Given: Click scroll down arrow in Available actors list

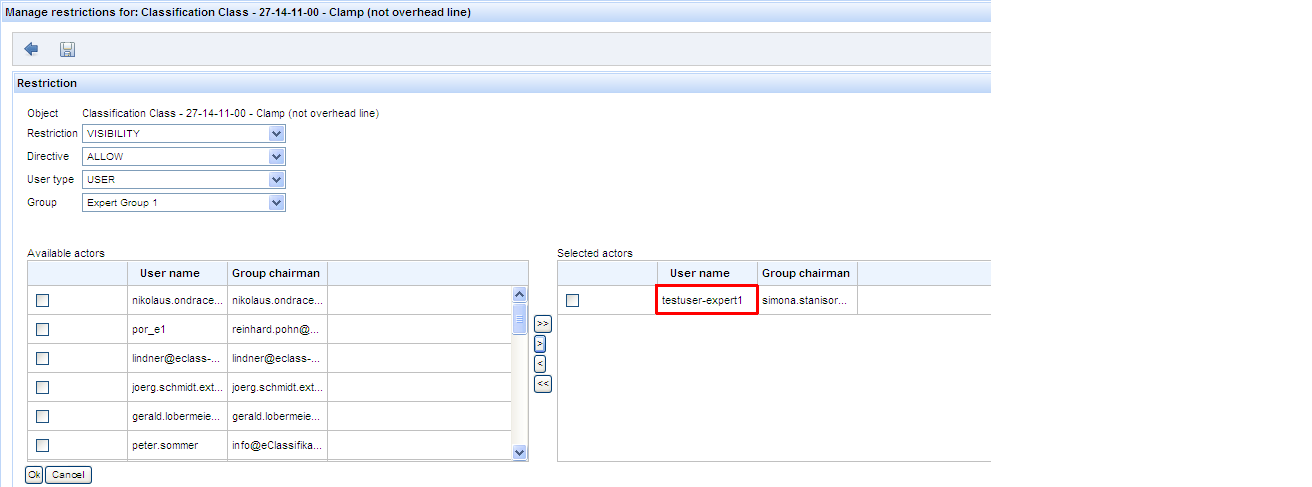Looking at the screenshot, I should click(519, 452).
